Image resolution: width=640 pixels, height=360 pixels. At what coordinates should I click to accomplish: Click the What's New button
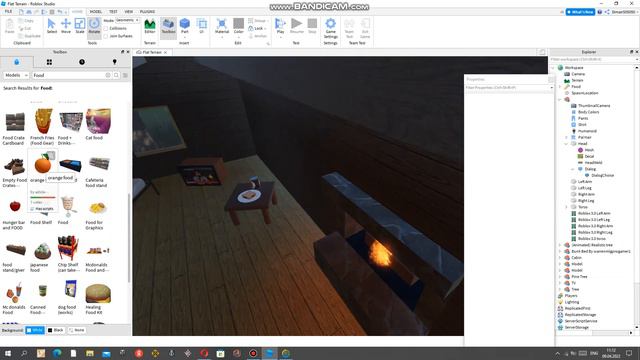coord(580,12)
